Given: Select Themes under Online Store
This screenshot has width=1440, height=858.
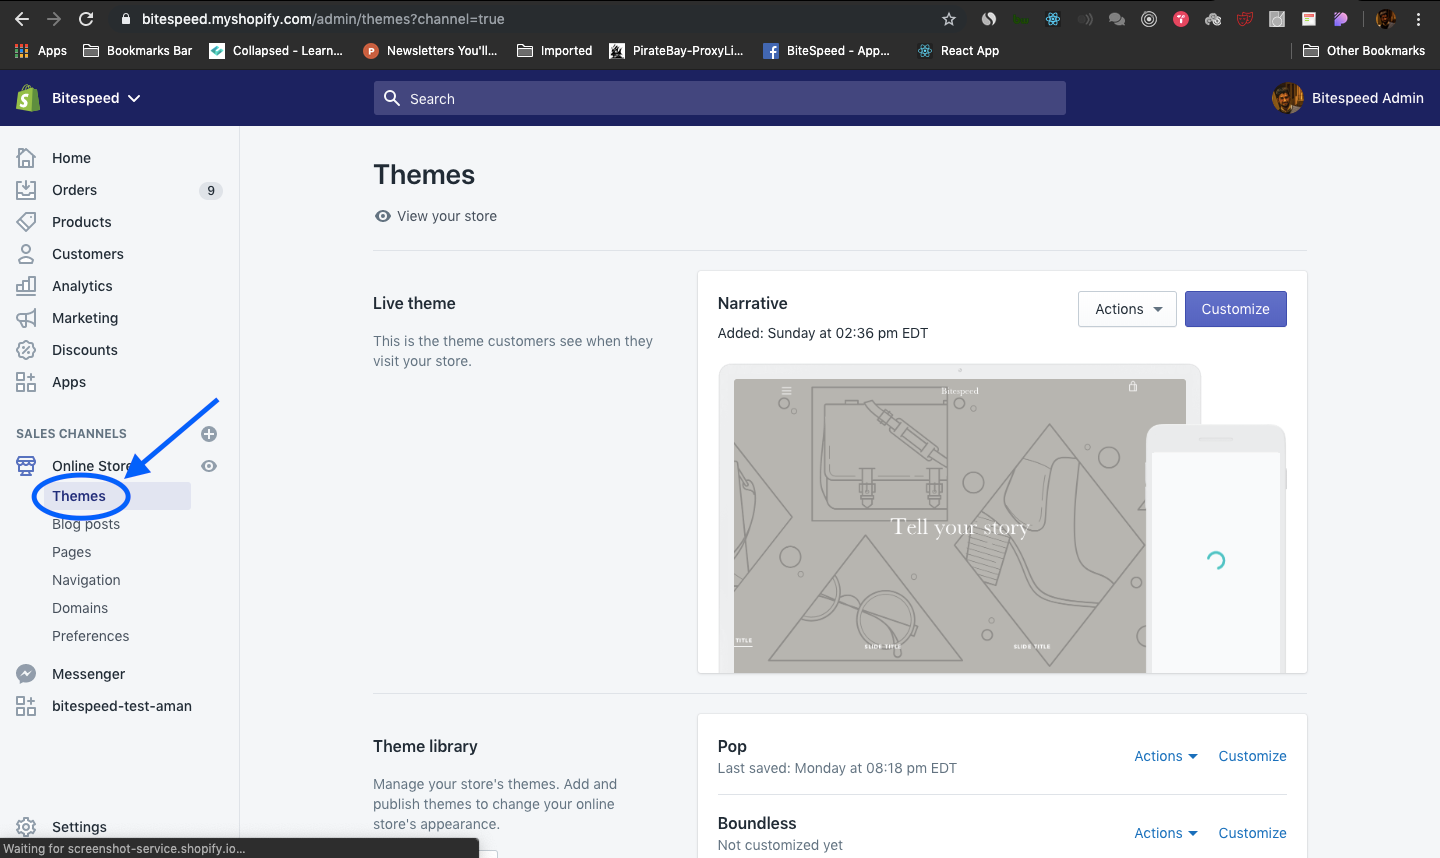Looking at the screenshot, I should 79,496.
